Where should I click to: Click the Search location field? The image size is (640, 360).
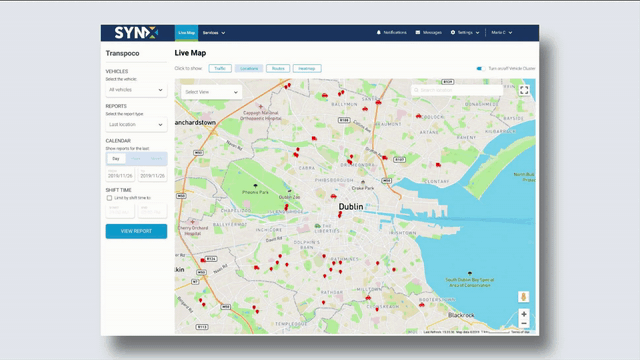457,90
